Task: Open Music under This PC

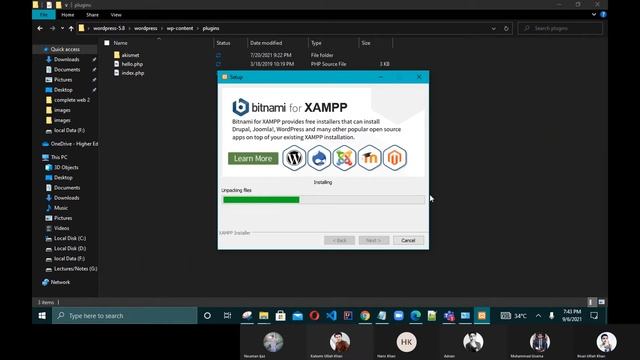Action: coord(61,208)
